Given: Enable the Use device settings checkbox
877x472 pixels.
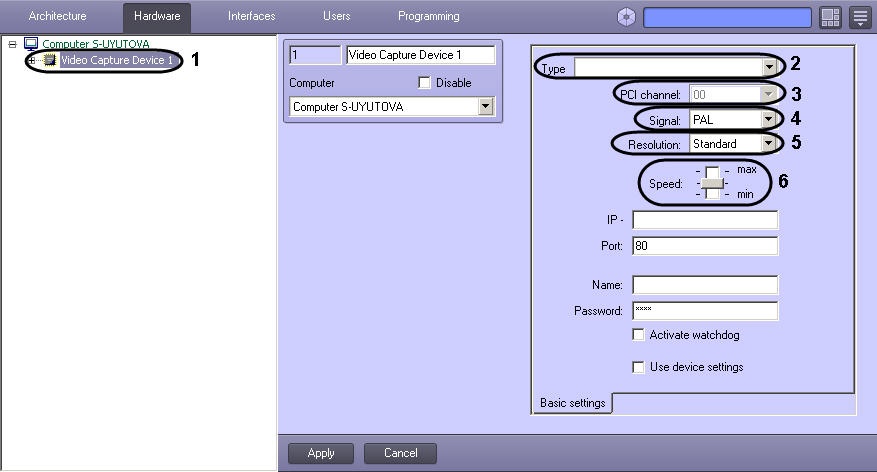Looking at the screenshot, I should click(638, 367).
